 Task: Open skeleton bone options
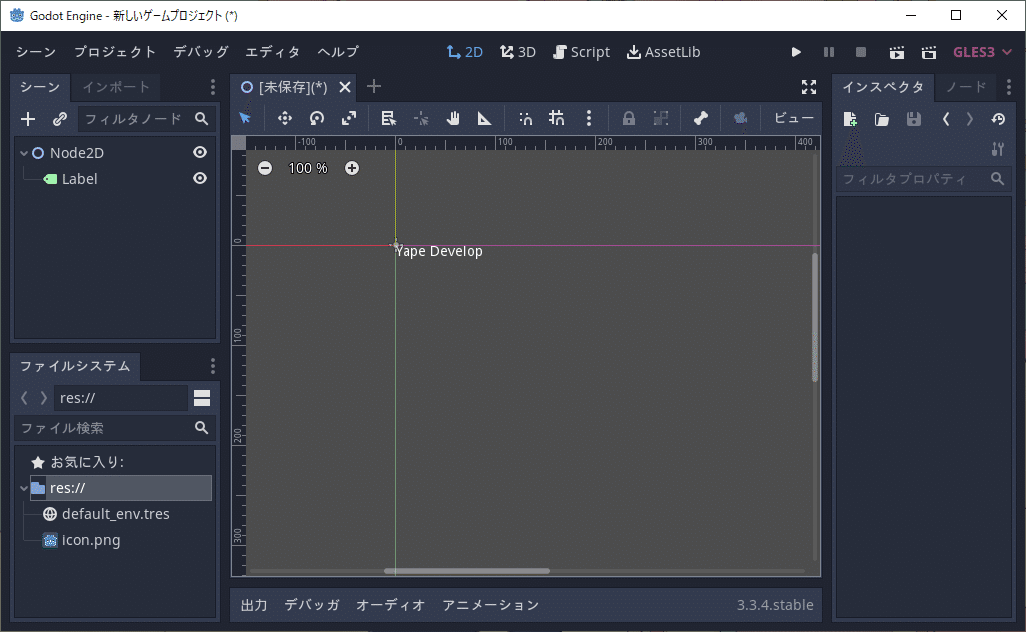[x=701, y=118]
